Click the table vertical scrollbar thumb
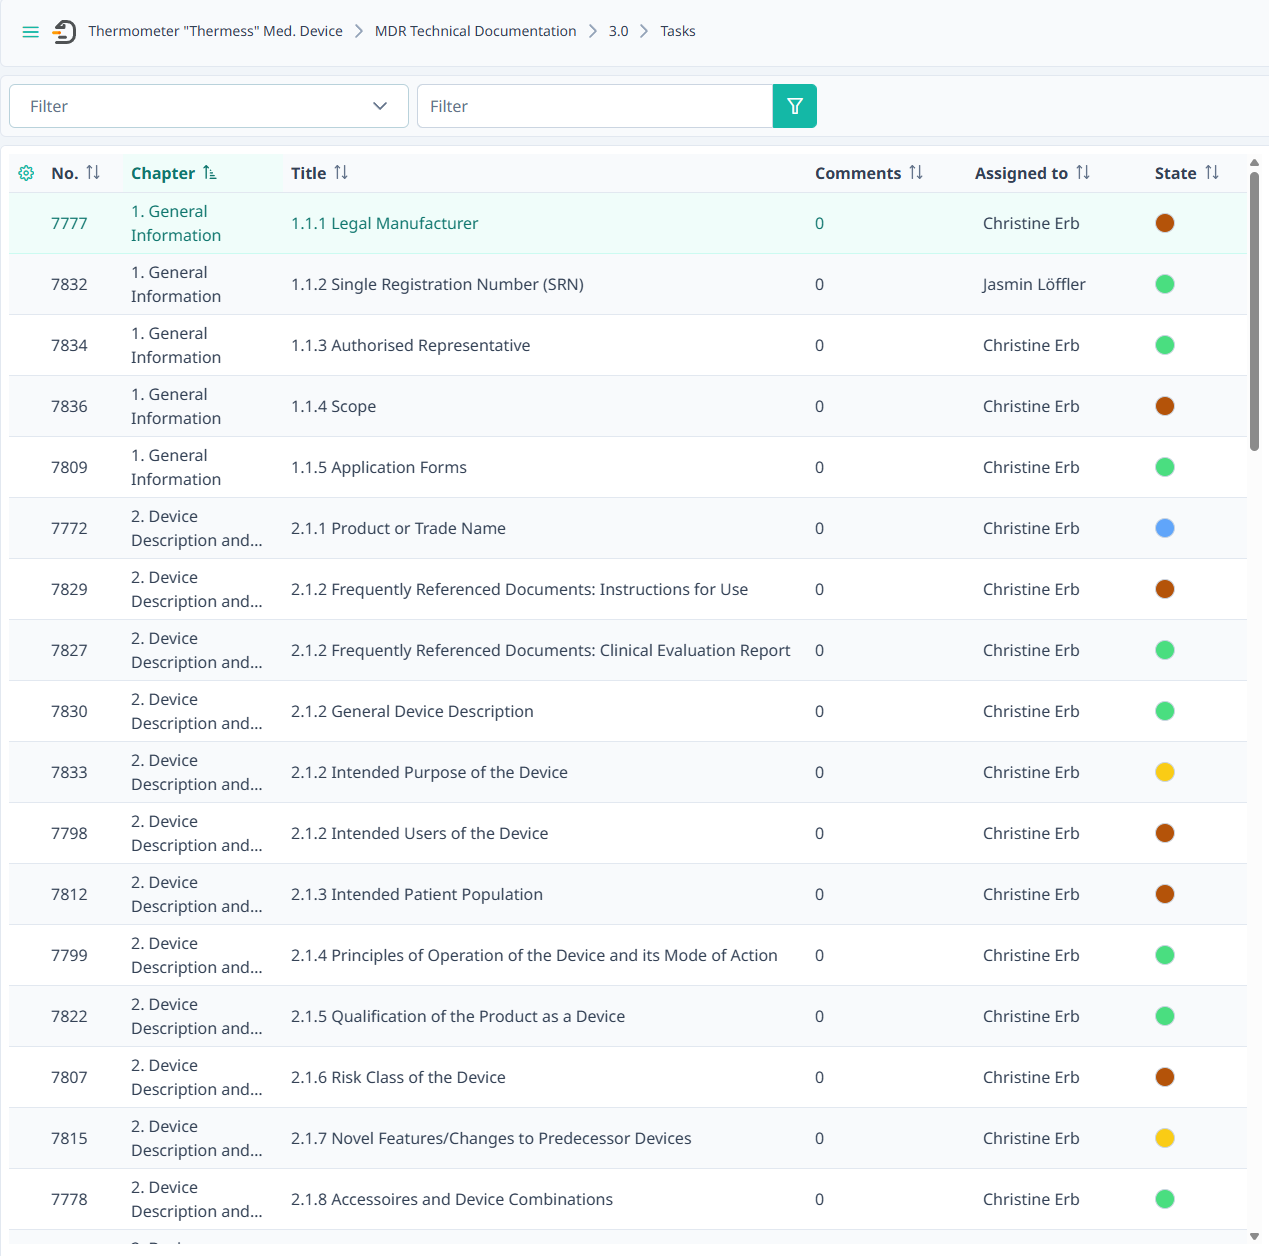The image size is (1269, 1256). (x=1254, y=311)
